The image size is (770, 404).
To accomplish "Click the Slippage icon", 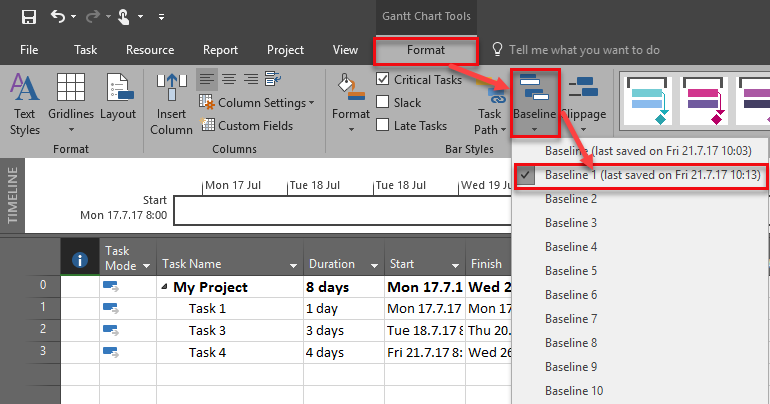I will point(582,104).
